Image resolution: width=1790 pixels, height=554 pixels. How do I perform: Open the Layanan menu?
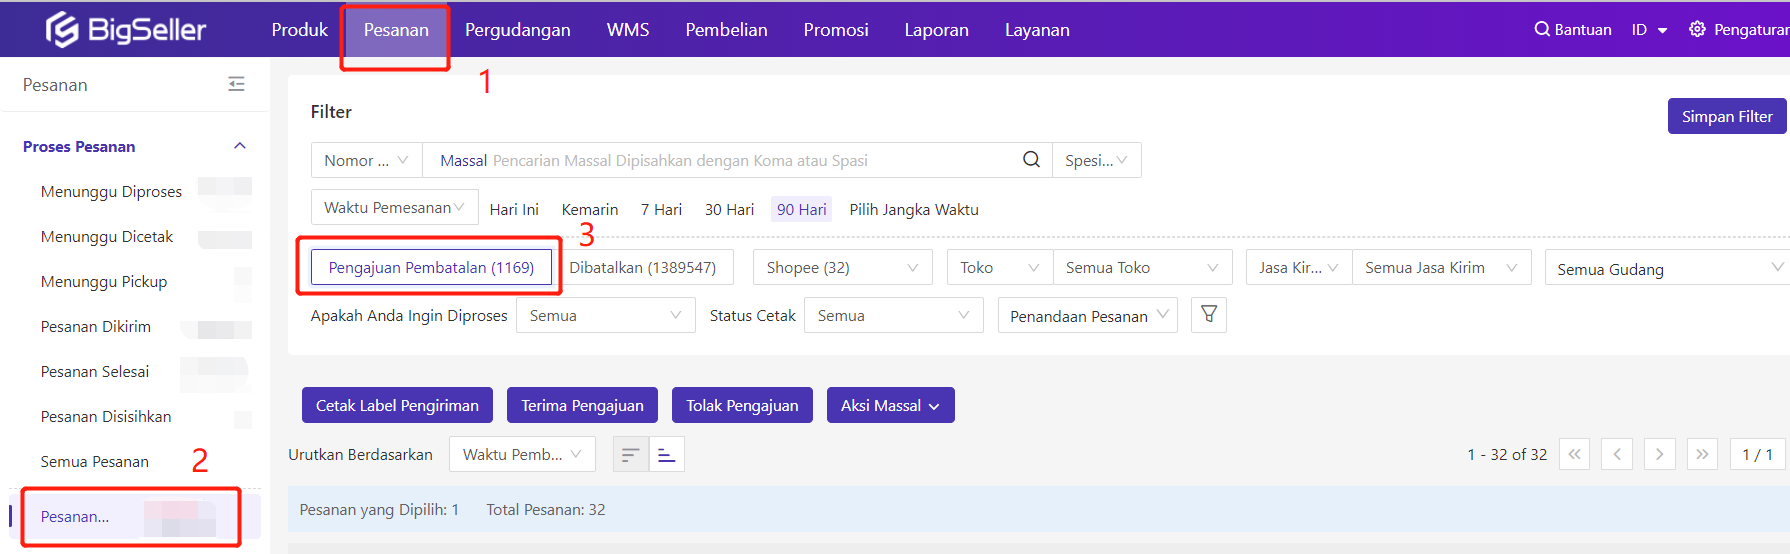1037,30
